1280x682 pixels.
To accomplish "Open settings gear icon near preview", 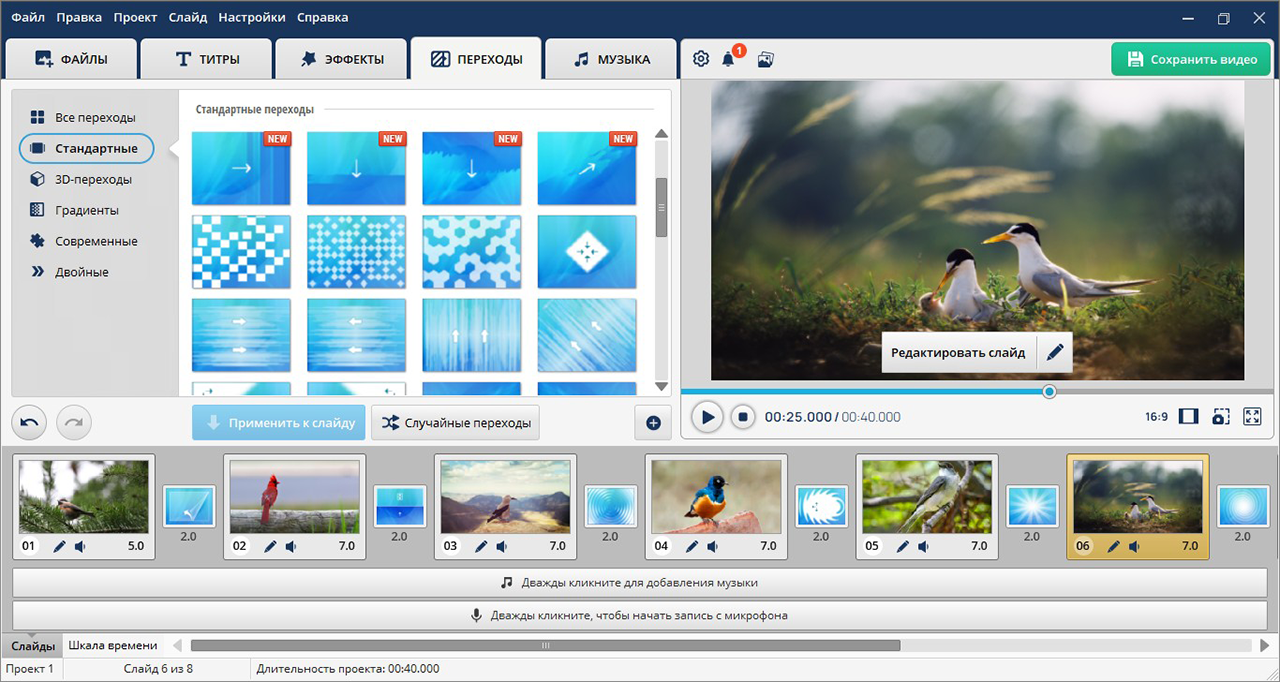I will point(701,59).
